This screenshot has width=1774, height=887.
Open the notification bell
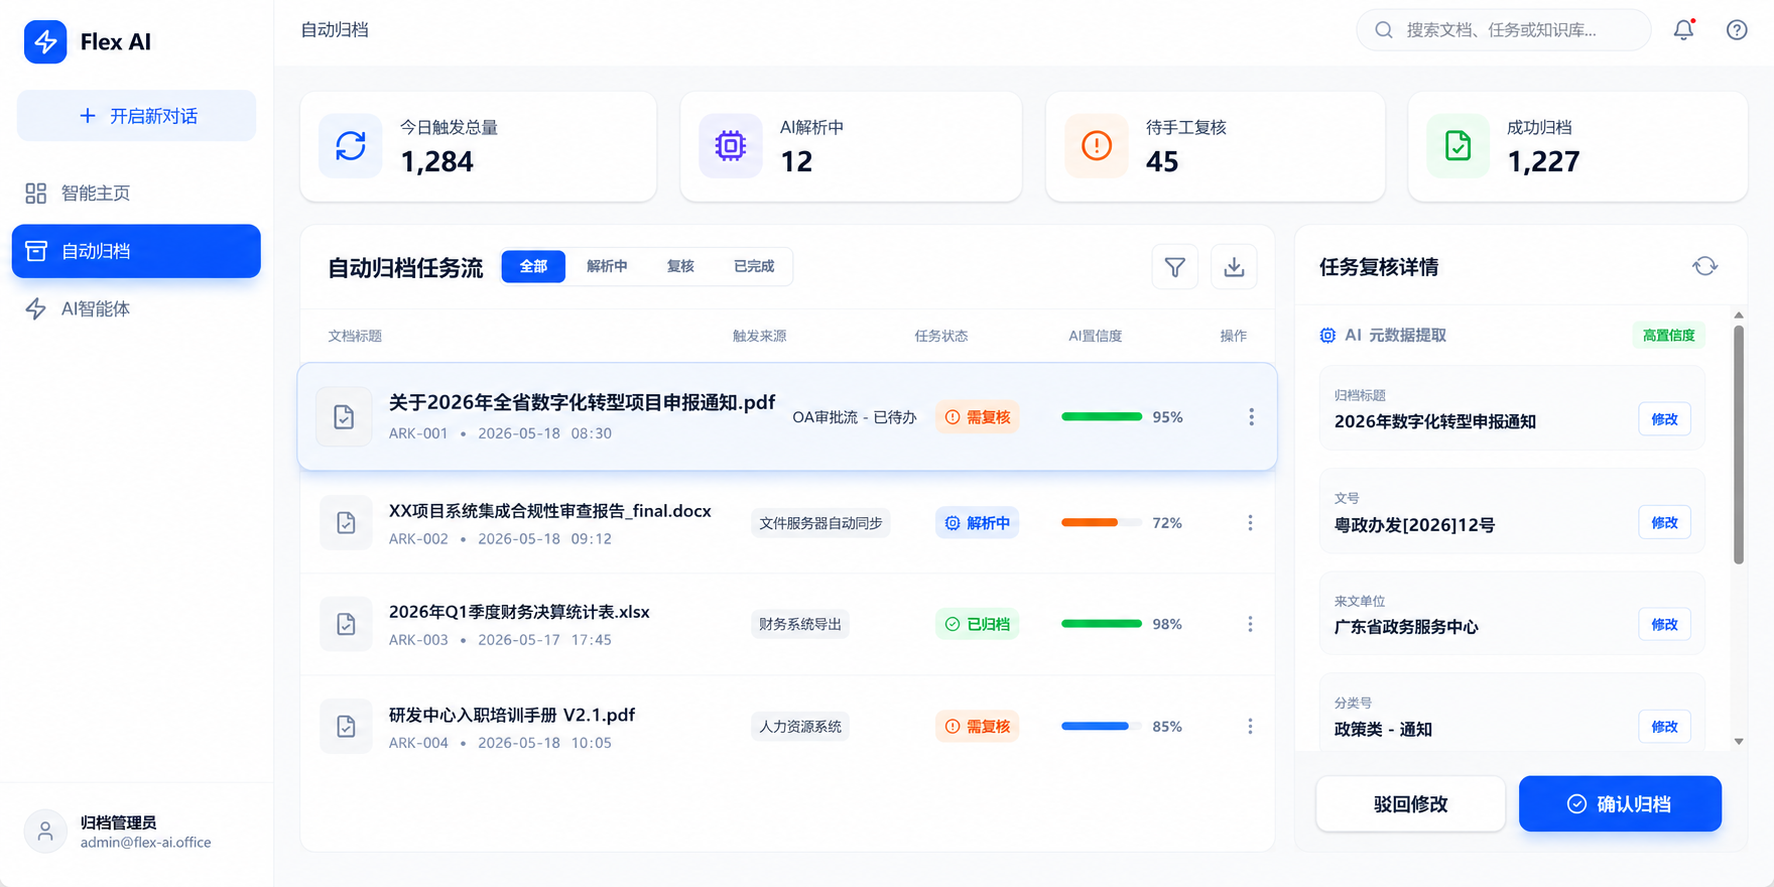coord(1684,30)
